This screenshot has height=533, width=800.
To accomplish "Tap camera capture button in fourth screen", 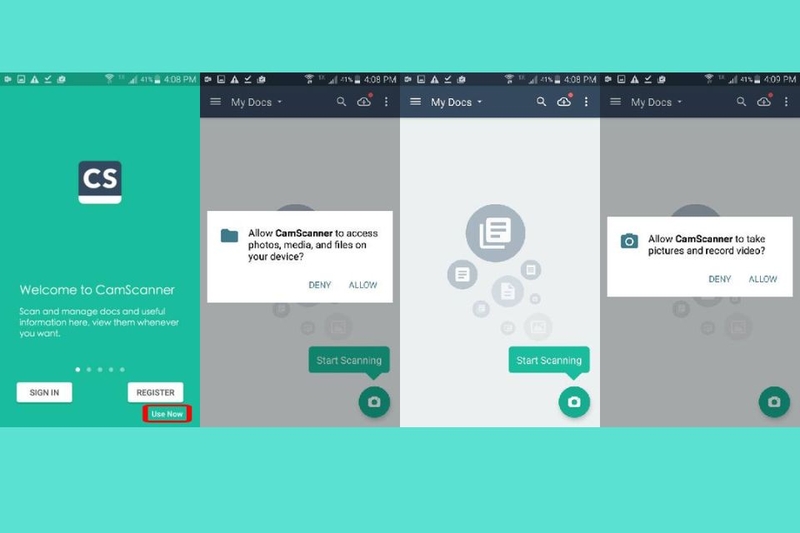I will pyautogui.click(x=774, y=402).
